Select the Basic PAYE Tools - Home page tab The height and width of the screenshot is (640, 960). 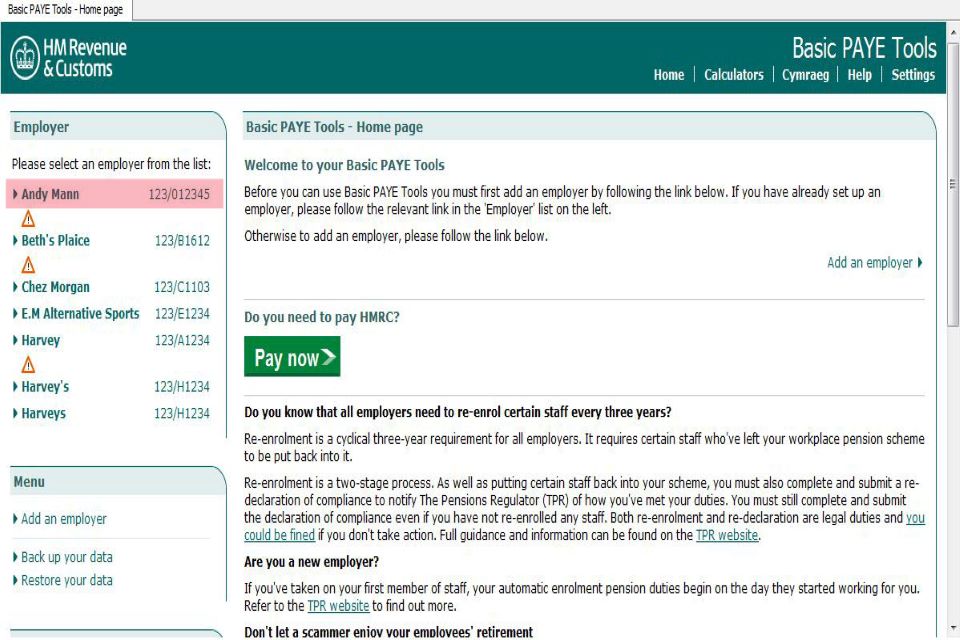tap(65, 9)
